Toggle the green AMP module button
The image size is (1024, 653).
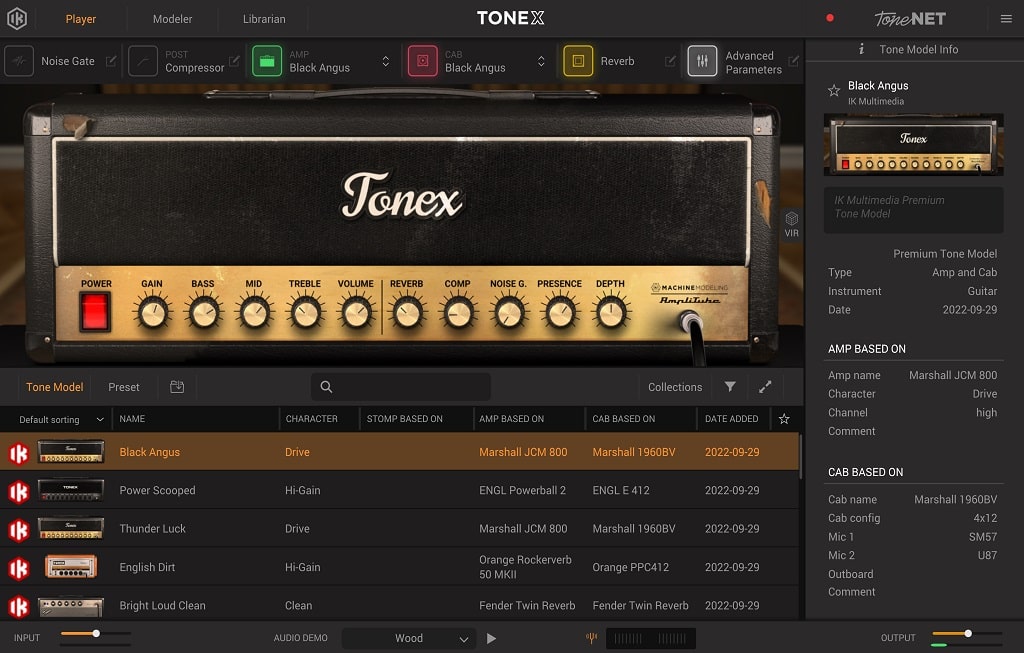click(267, 61)
